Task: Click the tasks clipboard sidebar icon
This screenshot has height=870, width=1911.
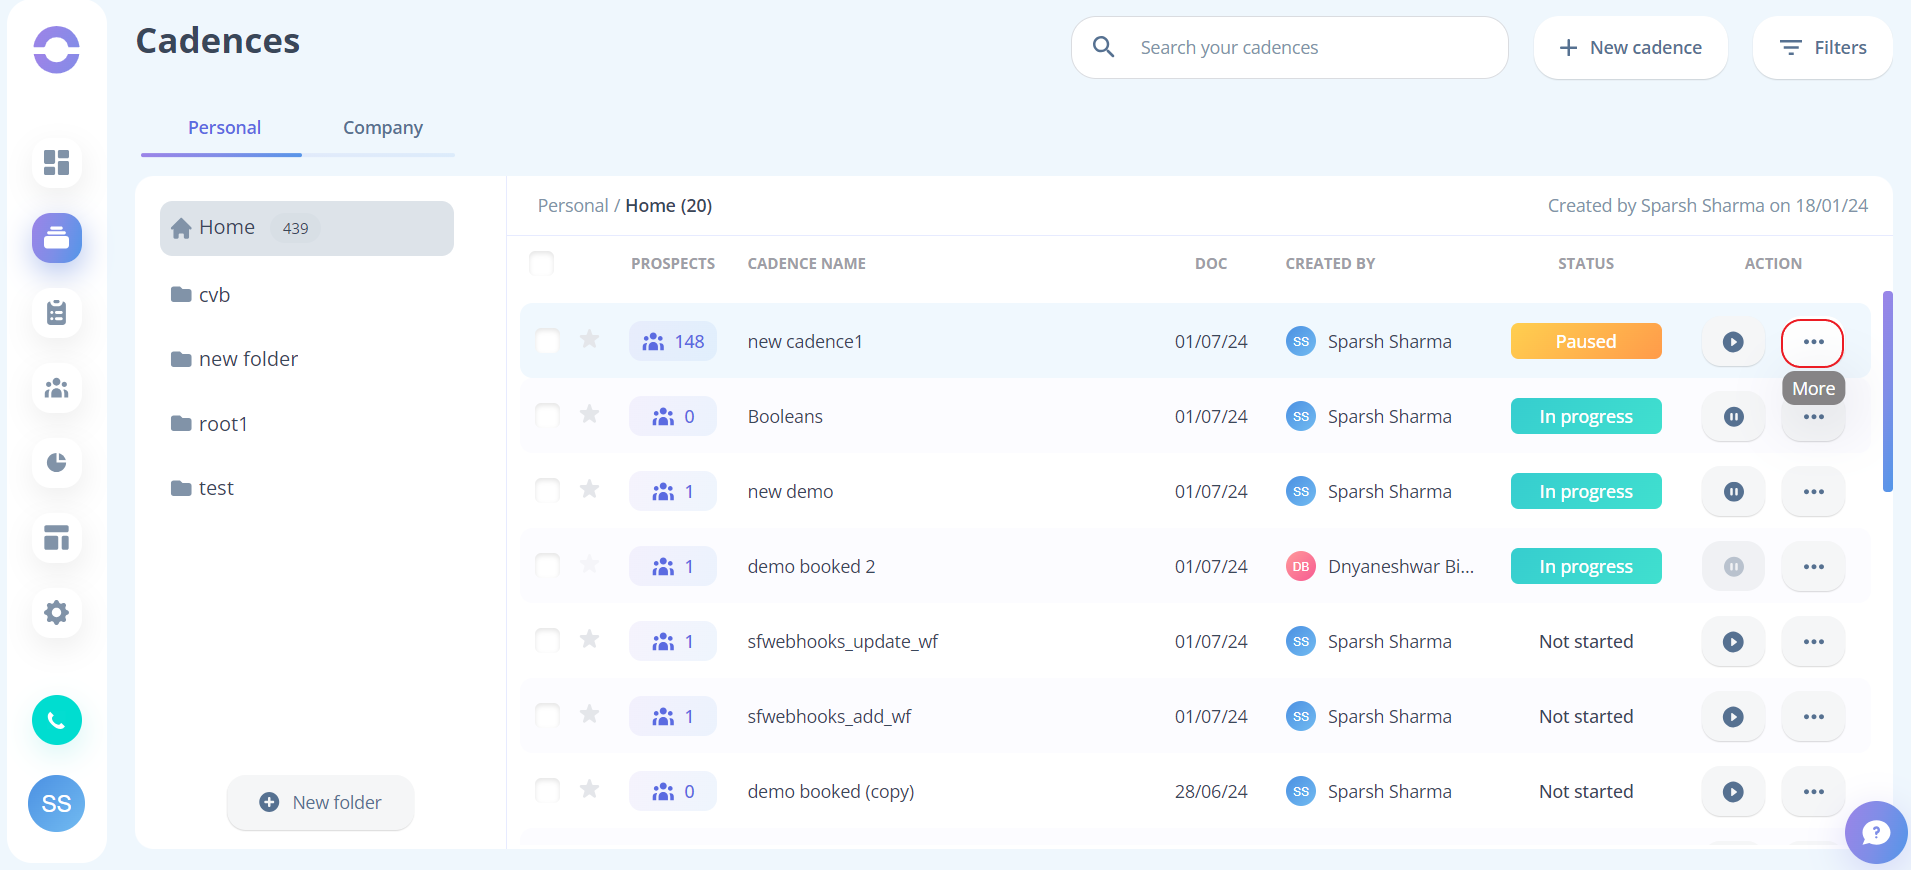Action: pyautogui.click(x=57, y=313)
